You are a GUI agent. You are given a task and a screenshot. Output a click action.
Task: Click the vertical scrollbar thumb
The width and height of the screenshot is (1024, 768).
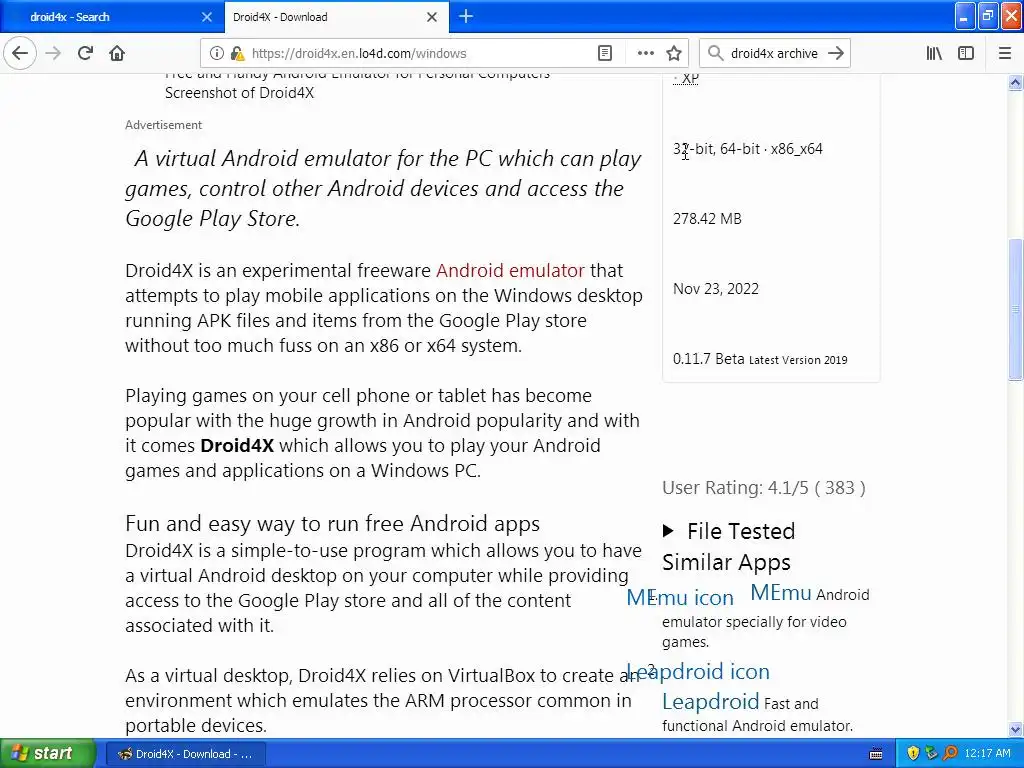coord(1015,309)
